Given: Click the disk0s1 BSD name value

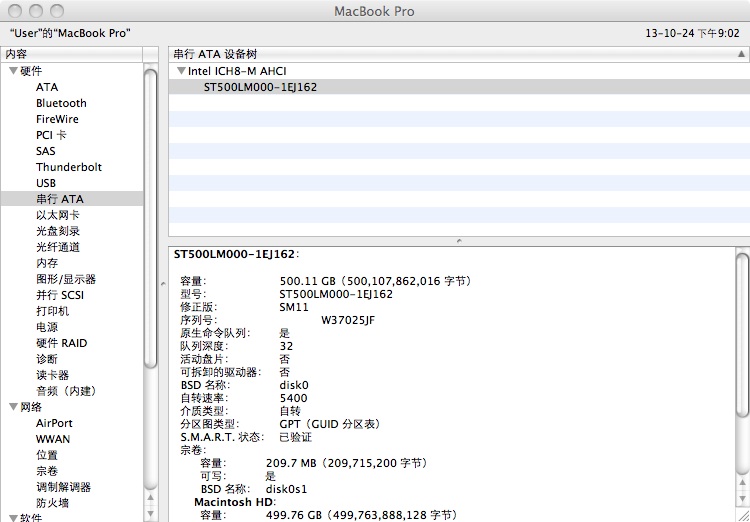Looking at the screenshot, I should pyautogui.click(x=286, y=489).
